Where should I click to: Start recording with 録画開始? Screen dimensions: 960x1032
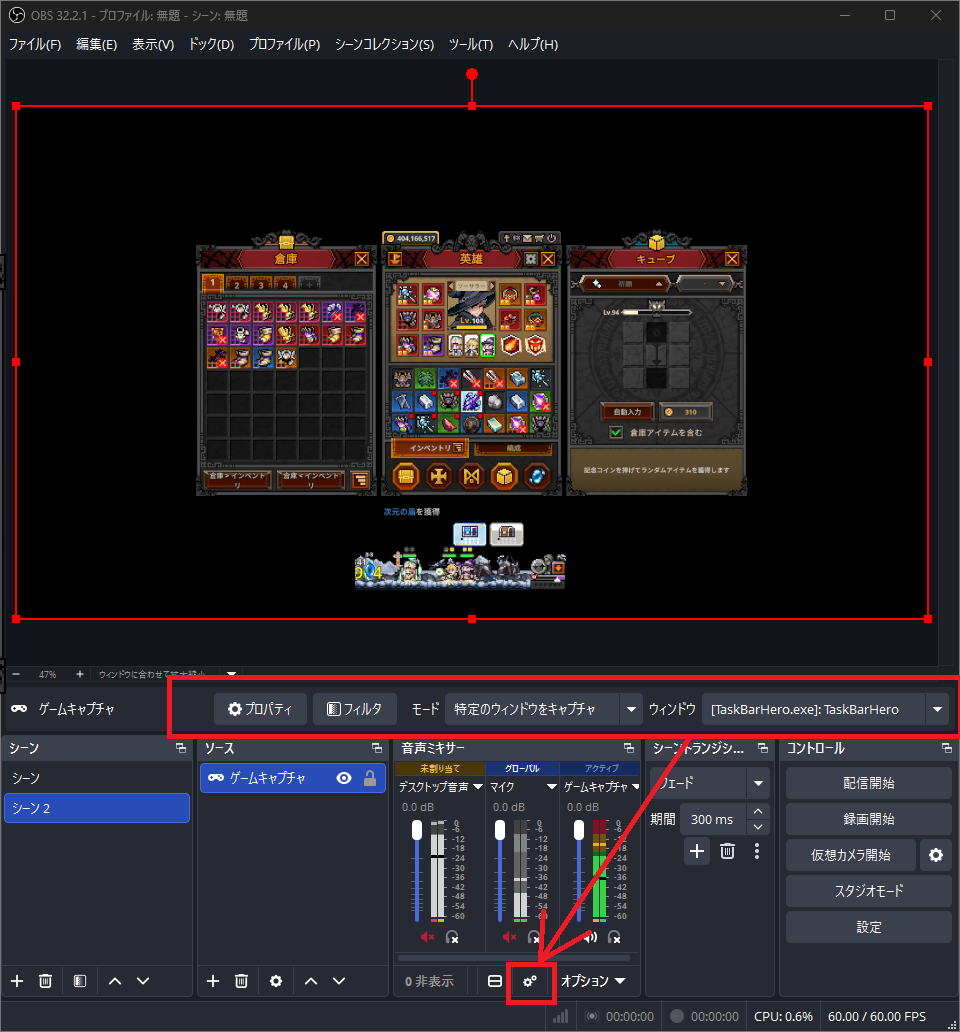pyautogui.click(x=869, y=819)
